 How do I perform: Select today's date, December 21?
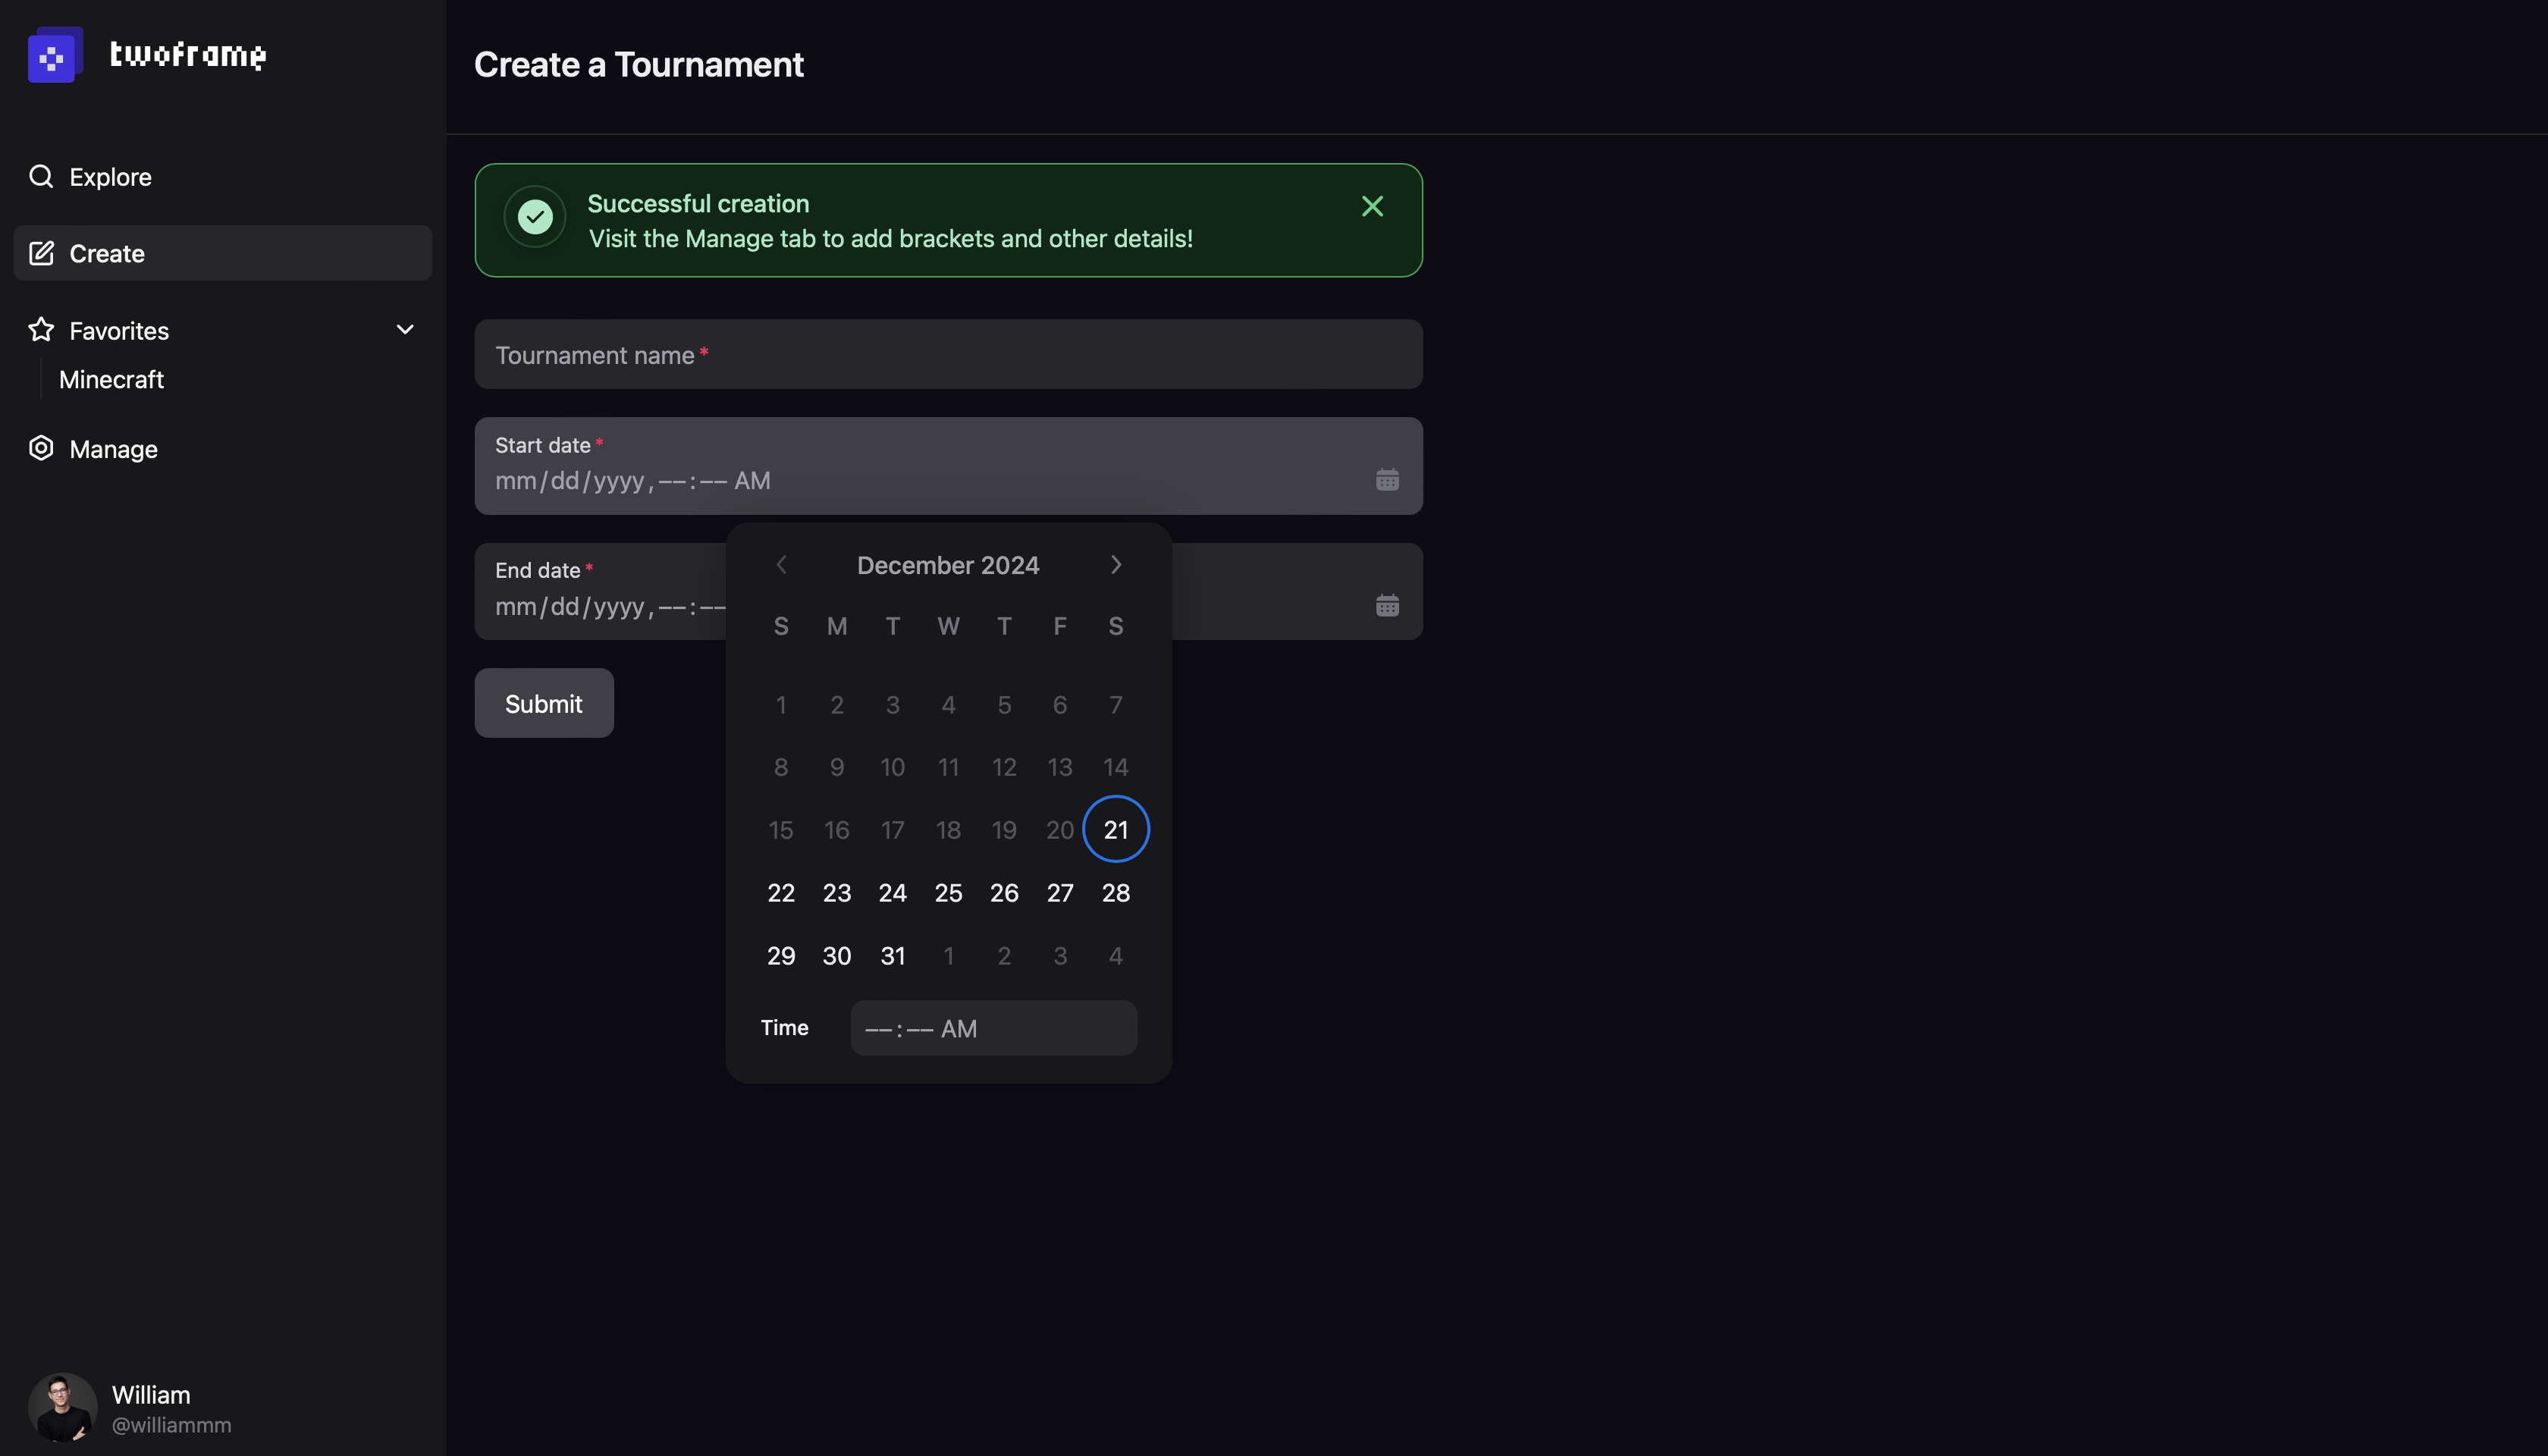tap(1115, 830)
